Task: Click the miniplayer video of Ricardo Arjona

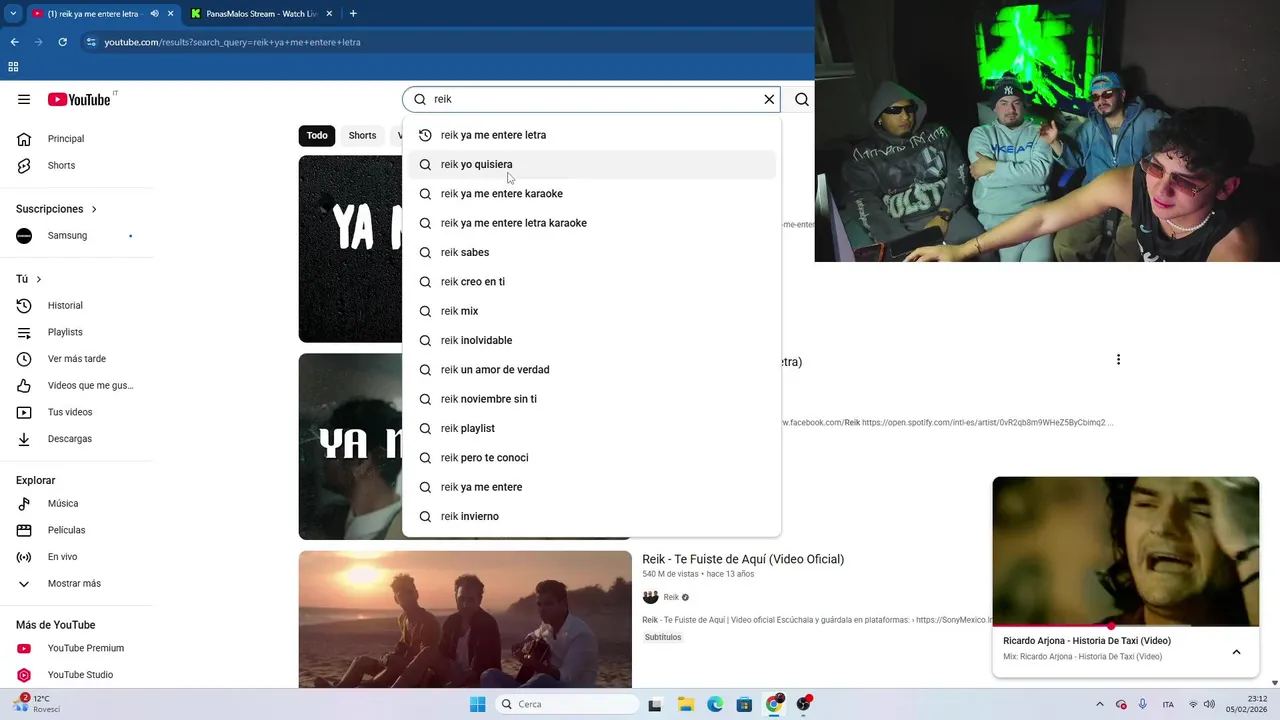Action: 1126,552
